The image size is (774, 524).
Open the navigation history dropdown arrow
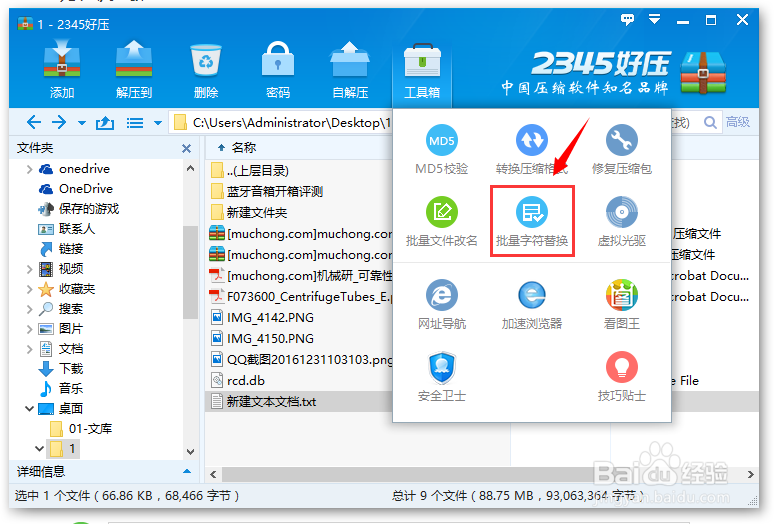(81, 123)
